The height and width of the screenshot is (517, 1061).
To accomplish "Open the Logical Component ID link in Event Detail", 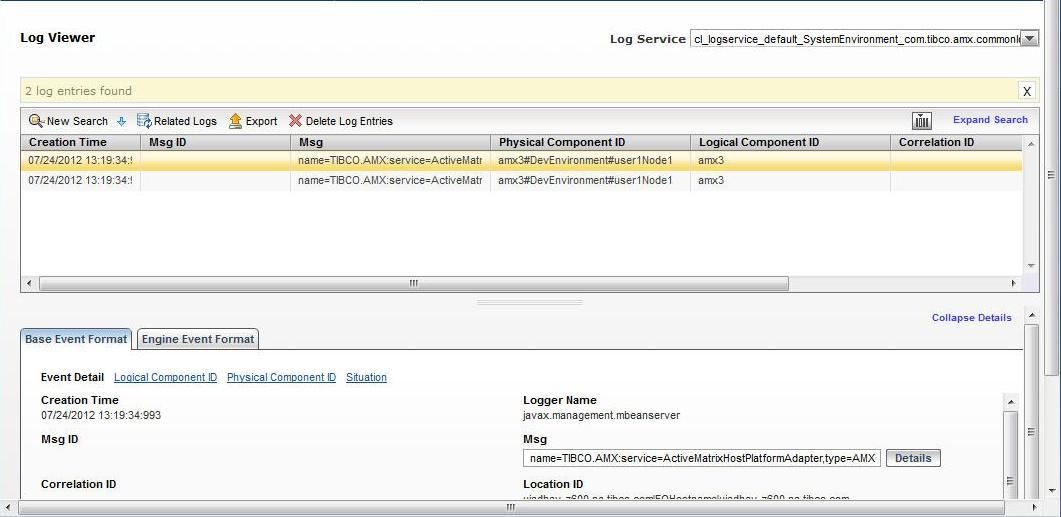I will click(165, 378).
